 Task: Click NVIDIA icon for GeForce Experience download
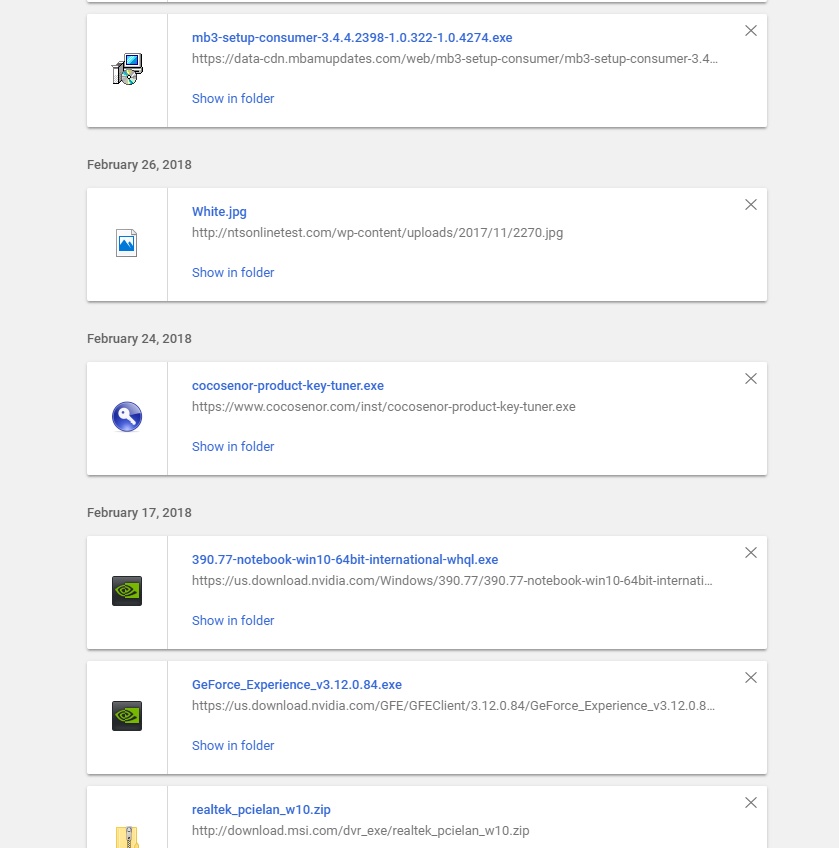click(127, 716)
